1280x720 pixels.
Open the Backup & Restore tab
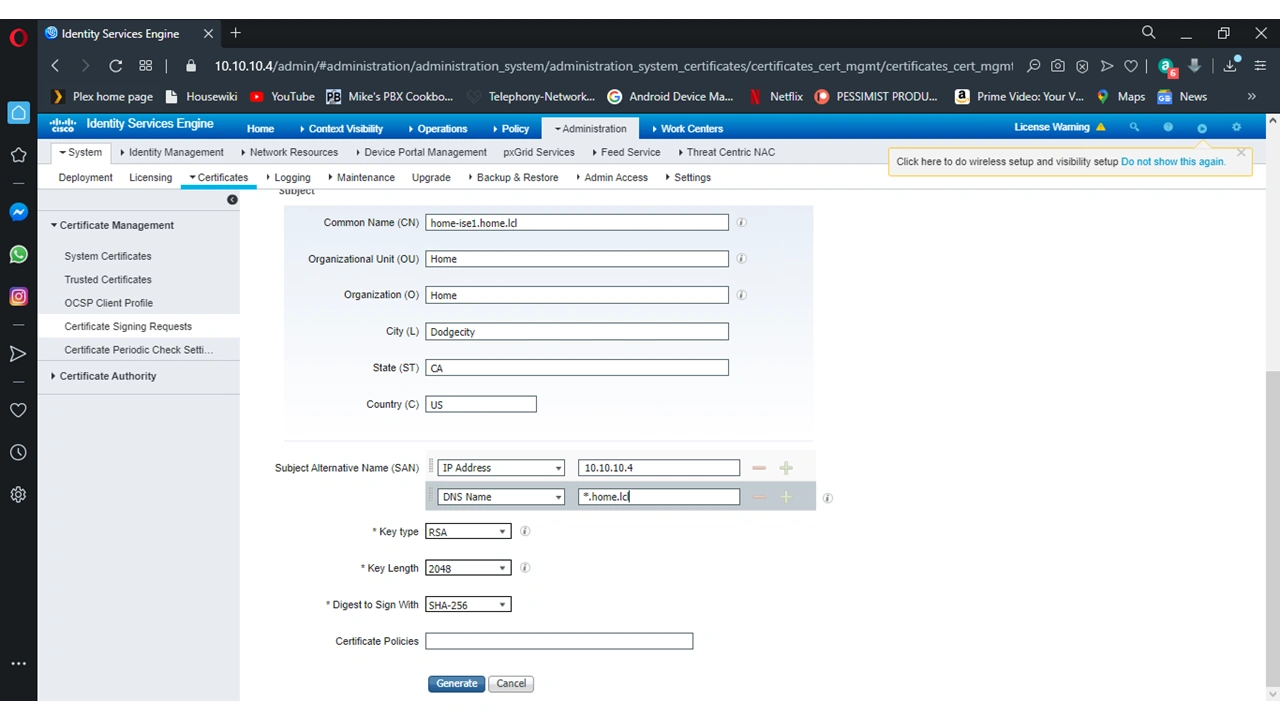coord(513,177)
